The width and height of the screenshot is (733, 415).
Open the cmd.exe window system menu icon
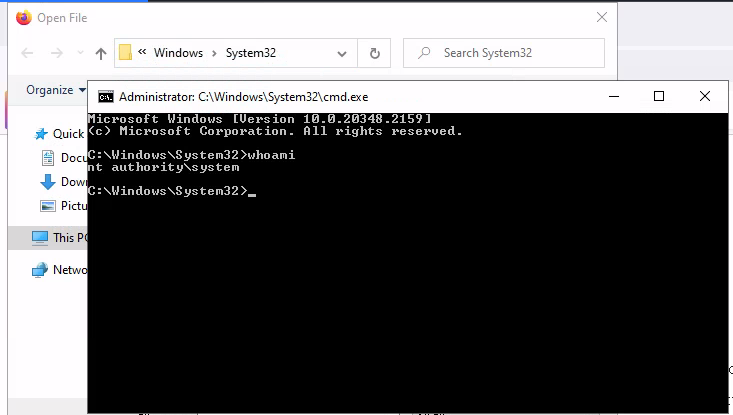[106, 97]
